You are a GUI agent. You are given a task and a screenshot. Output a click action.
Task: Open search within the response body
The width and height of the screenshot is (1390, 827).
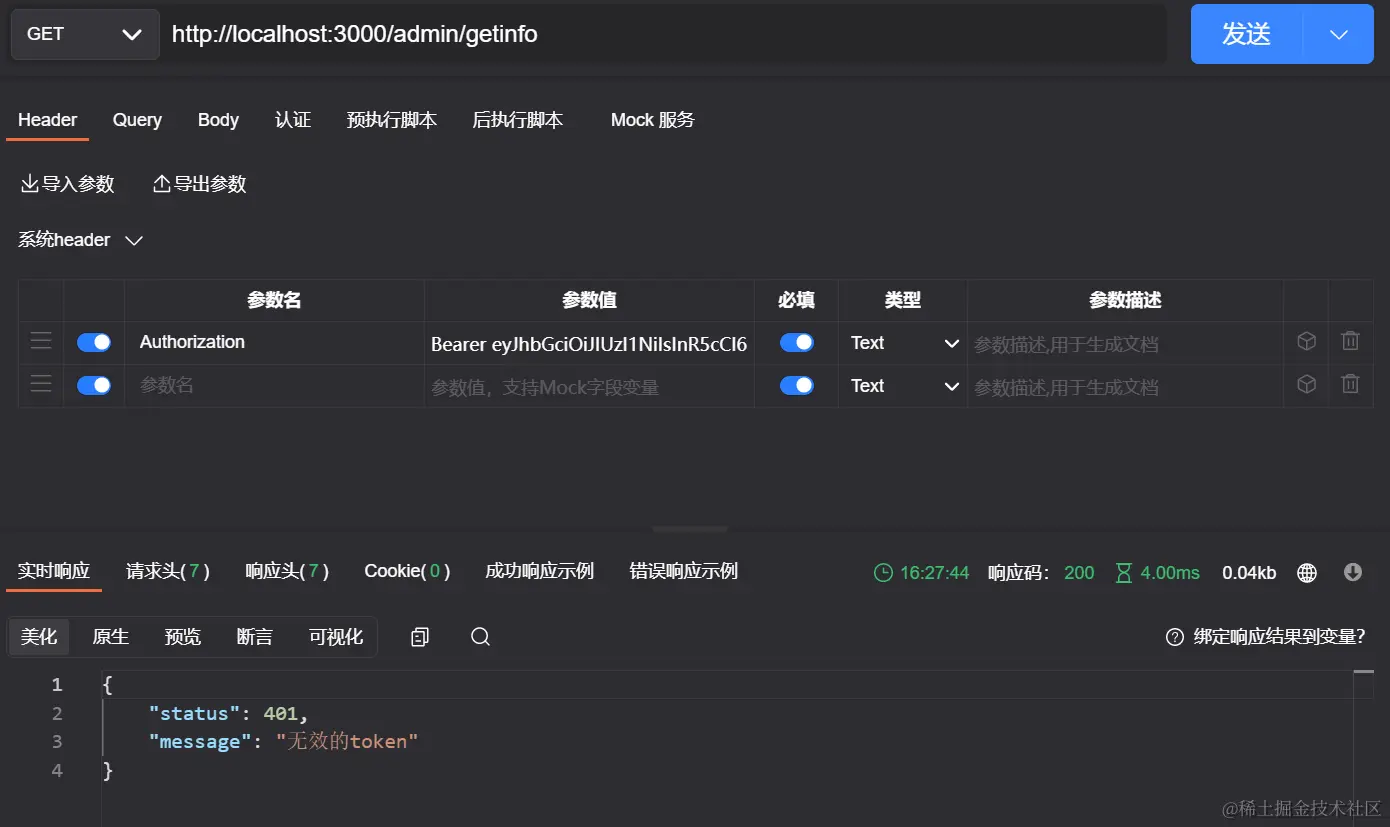[x=479, y=636]
